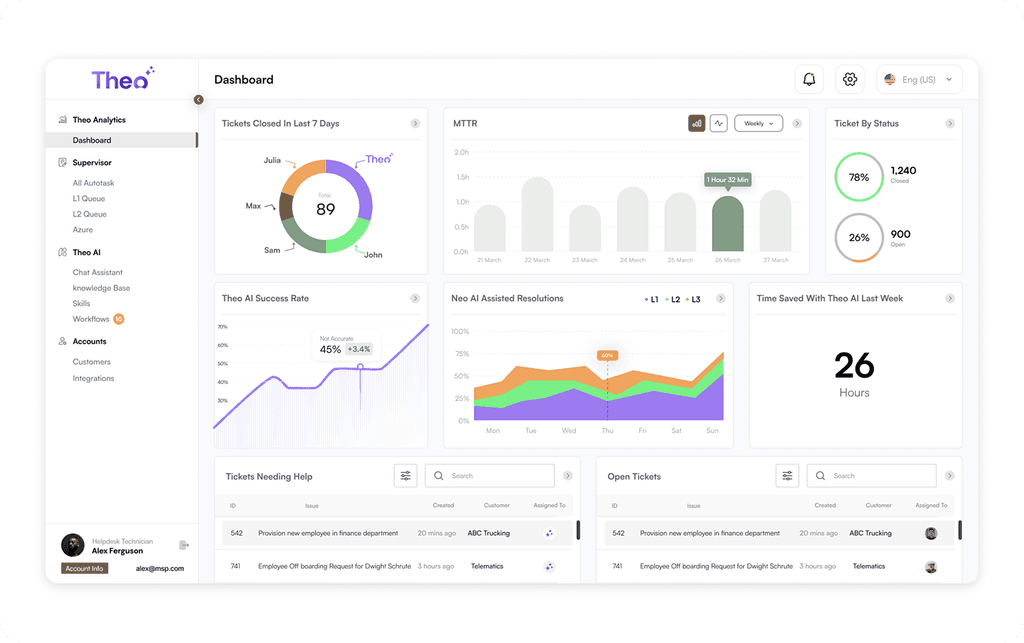Open Customers in the sidebar
1024x643 pixels.
click(91, 362)
